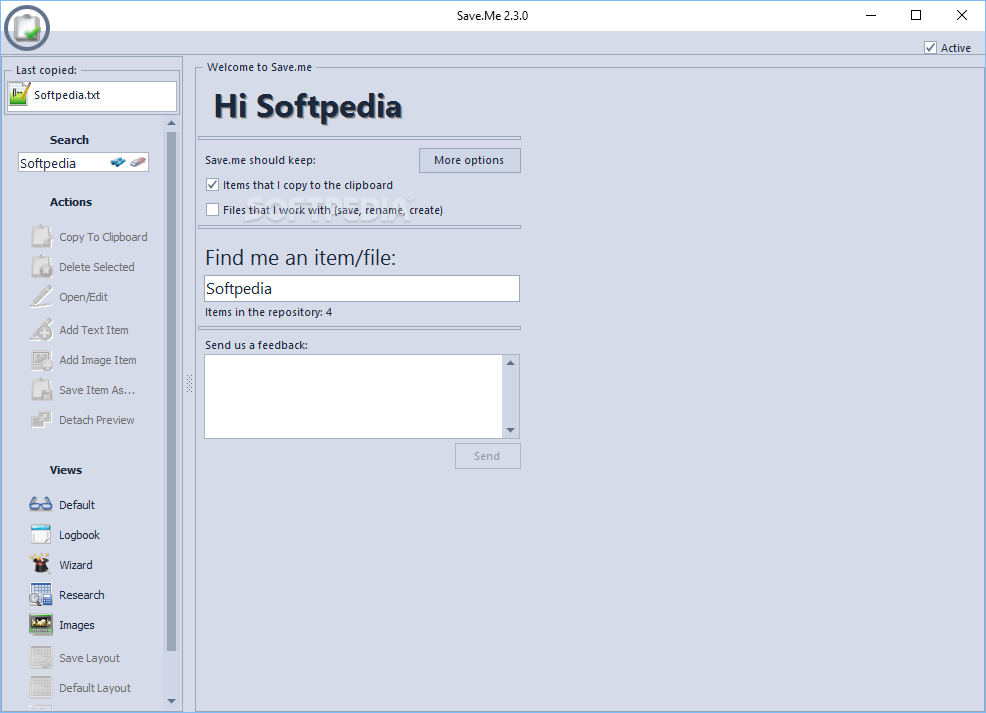The width and height of the screenshot is (986, 713).
Task: Open the Images view label
Action: [77, 625]
